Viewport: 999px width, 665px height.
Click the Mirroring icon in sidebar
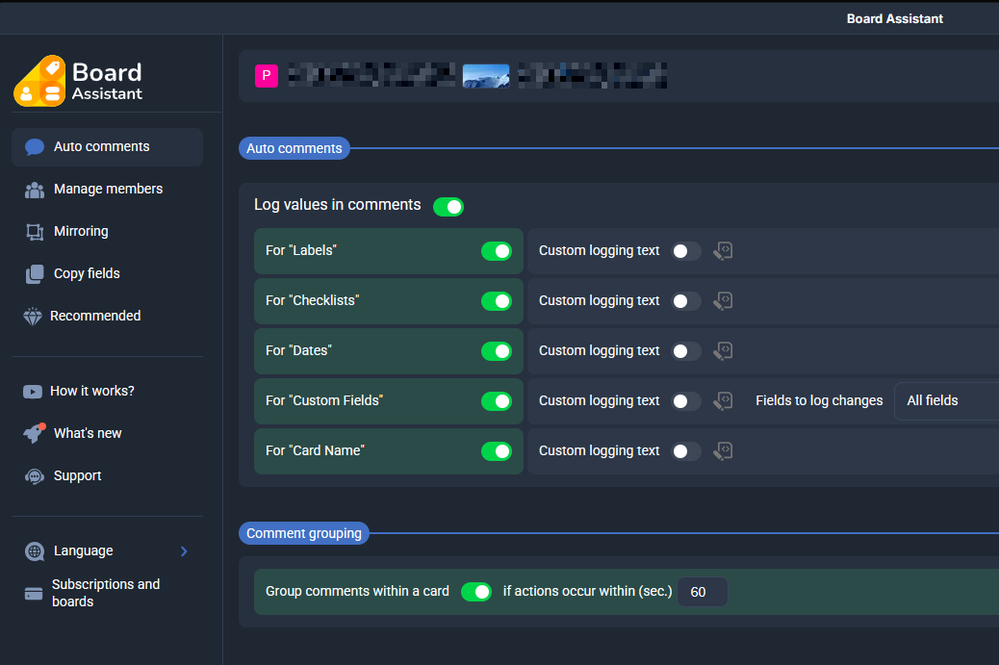(x=34, y=232)
